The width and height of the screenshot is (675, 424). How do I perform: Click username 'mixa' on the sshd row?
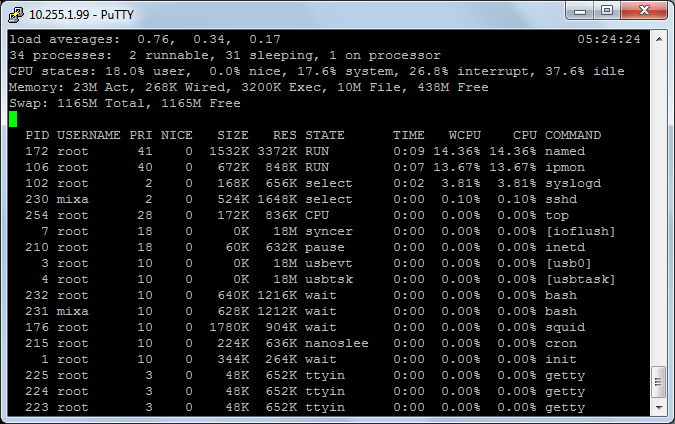(x=73, y=199)
